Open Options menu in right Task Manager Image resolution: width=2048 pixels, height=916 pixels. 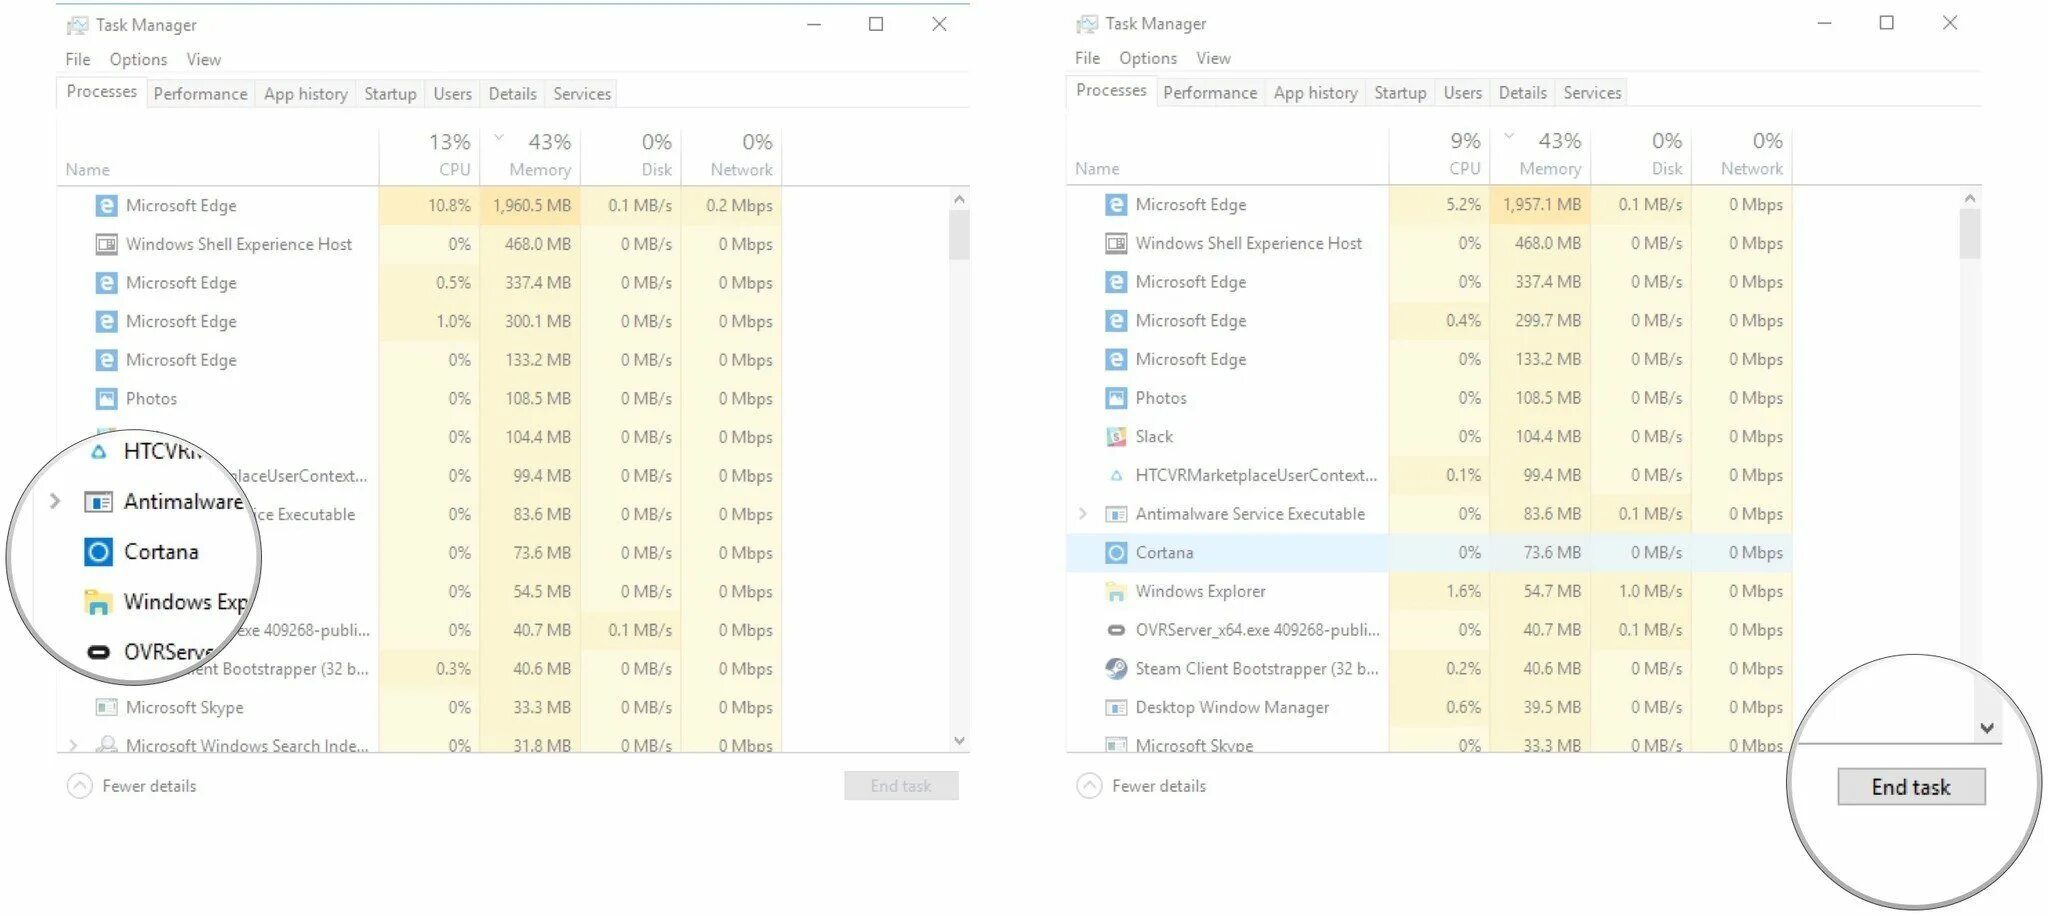click(x=1148, y=59)
